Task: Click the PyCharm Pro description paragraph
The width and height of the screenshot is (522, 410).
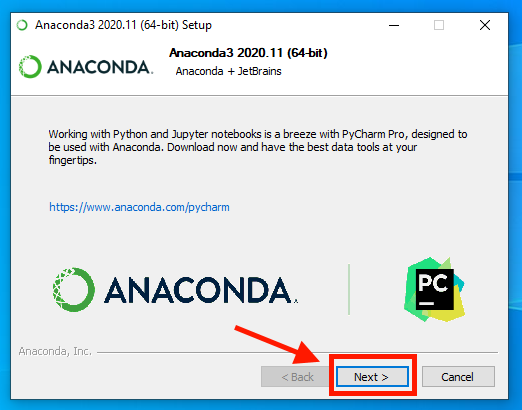Action: pyautogui.click(x=258, y=147)
